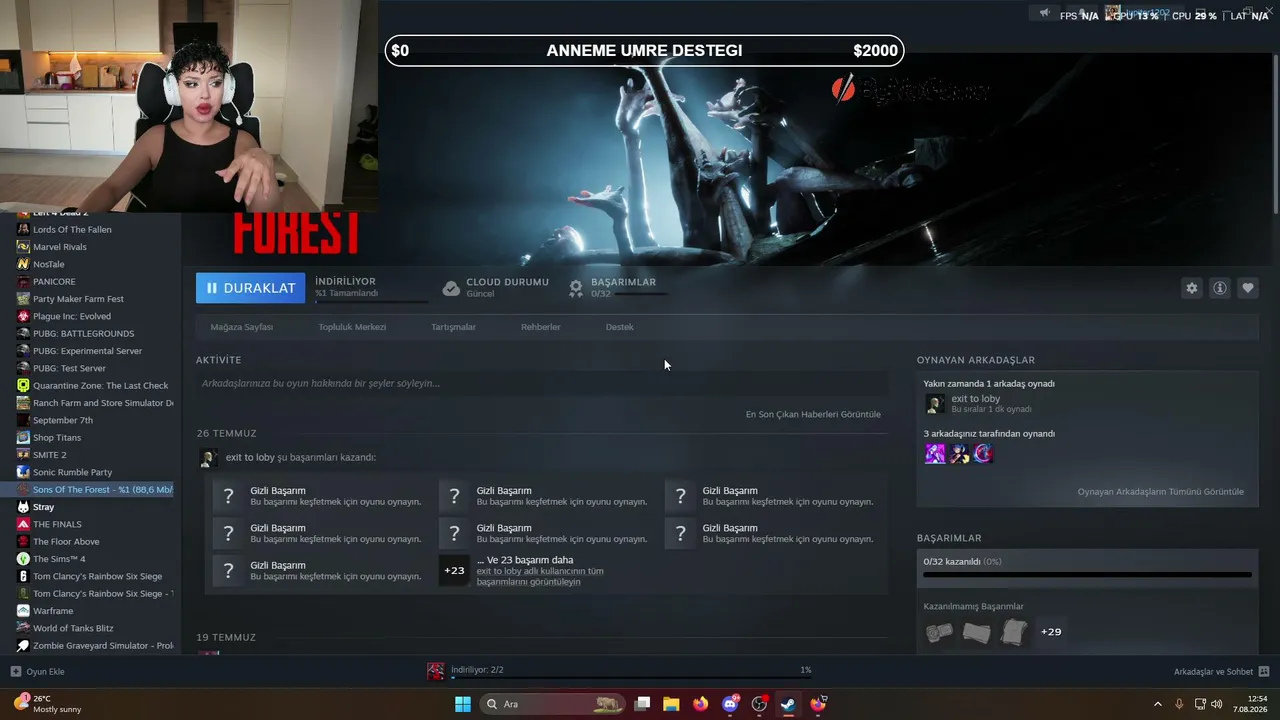The height and width of the screenshot is (720, 1280).
Task: Click The Sims 4 game icon
Action: [23, 559]
